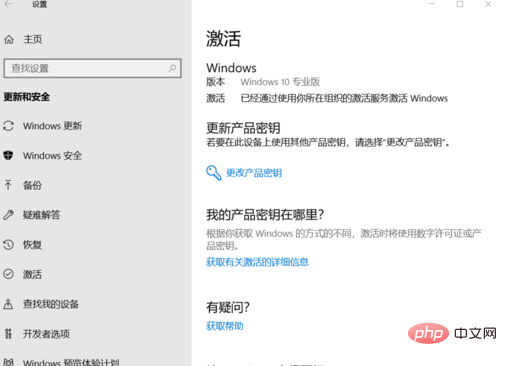Maximize the Settings window
The height and width of the screenshot is (366, 507).
click(x=460, y=4)
